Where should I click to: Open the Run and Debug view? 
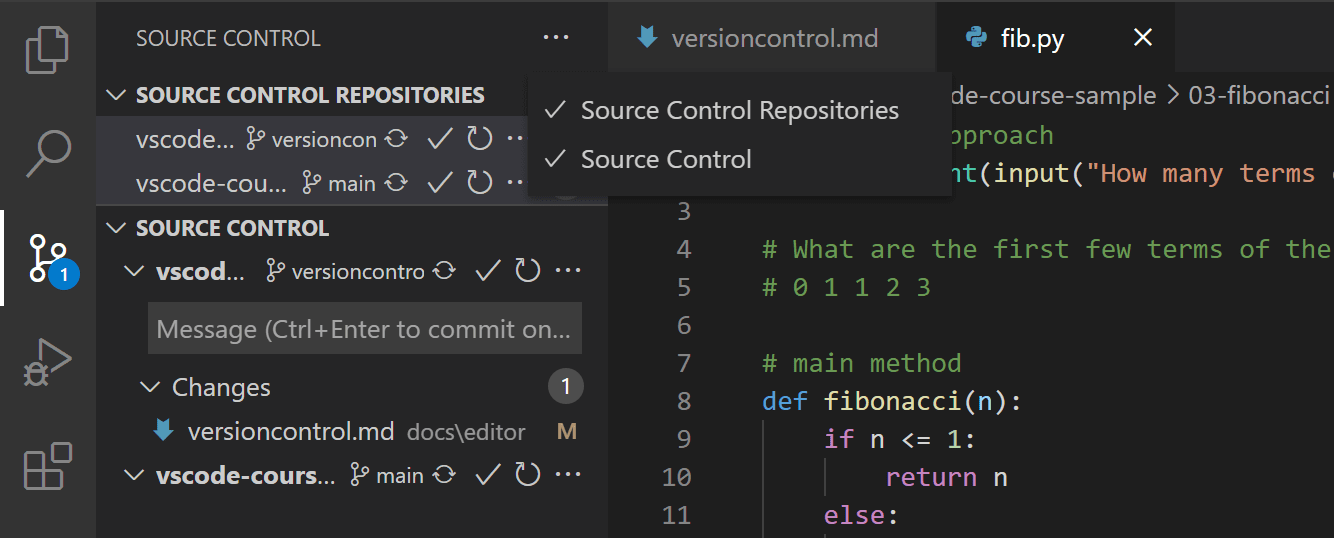47,362
